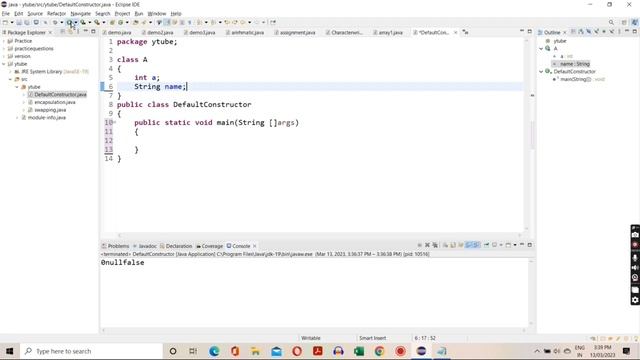This screenshot has width=640, height=360.
Task: Click the Save toolbar icon
Action: coord(19,22)
